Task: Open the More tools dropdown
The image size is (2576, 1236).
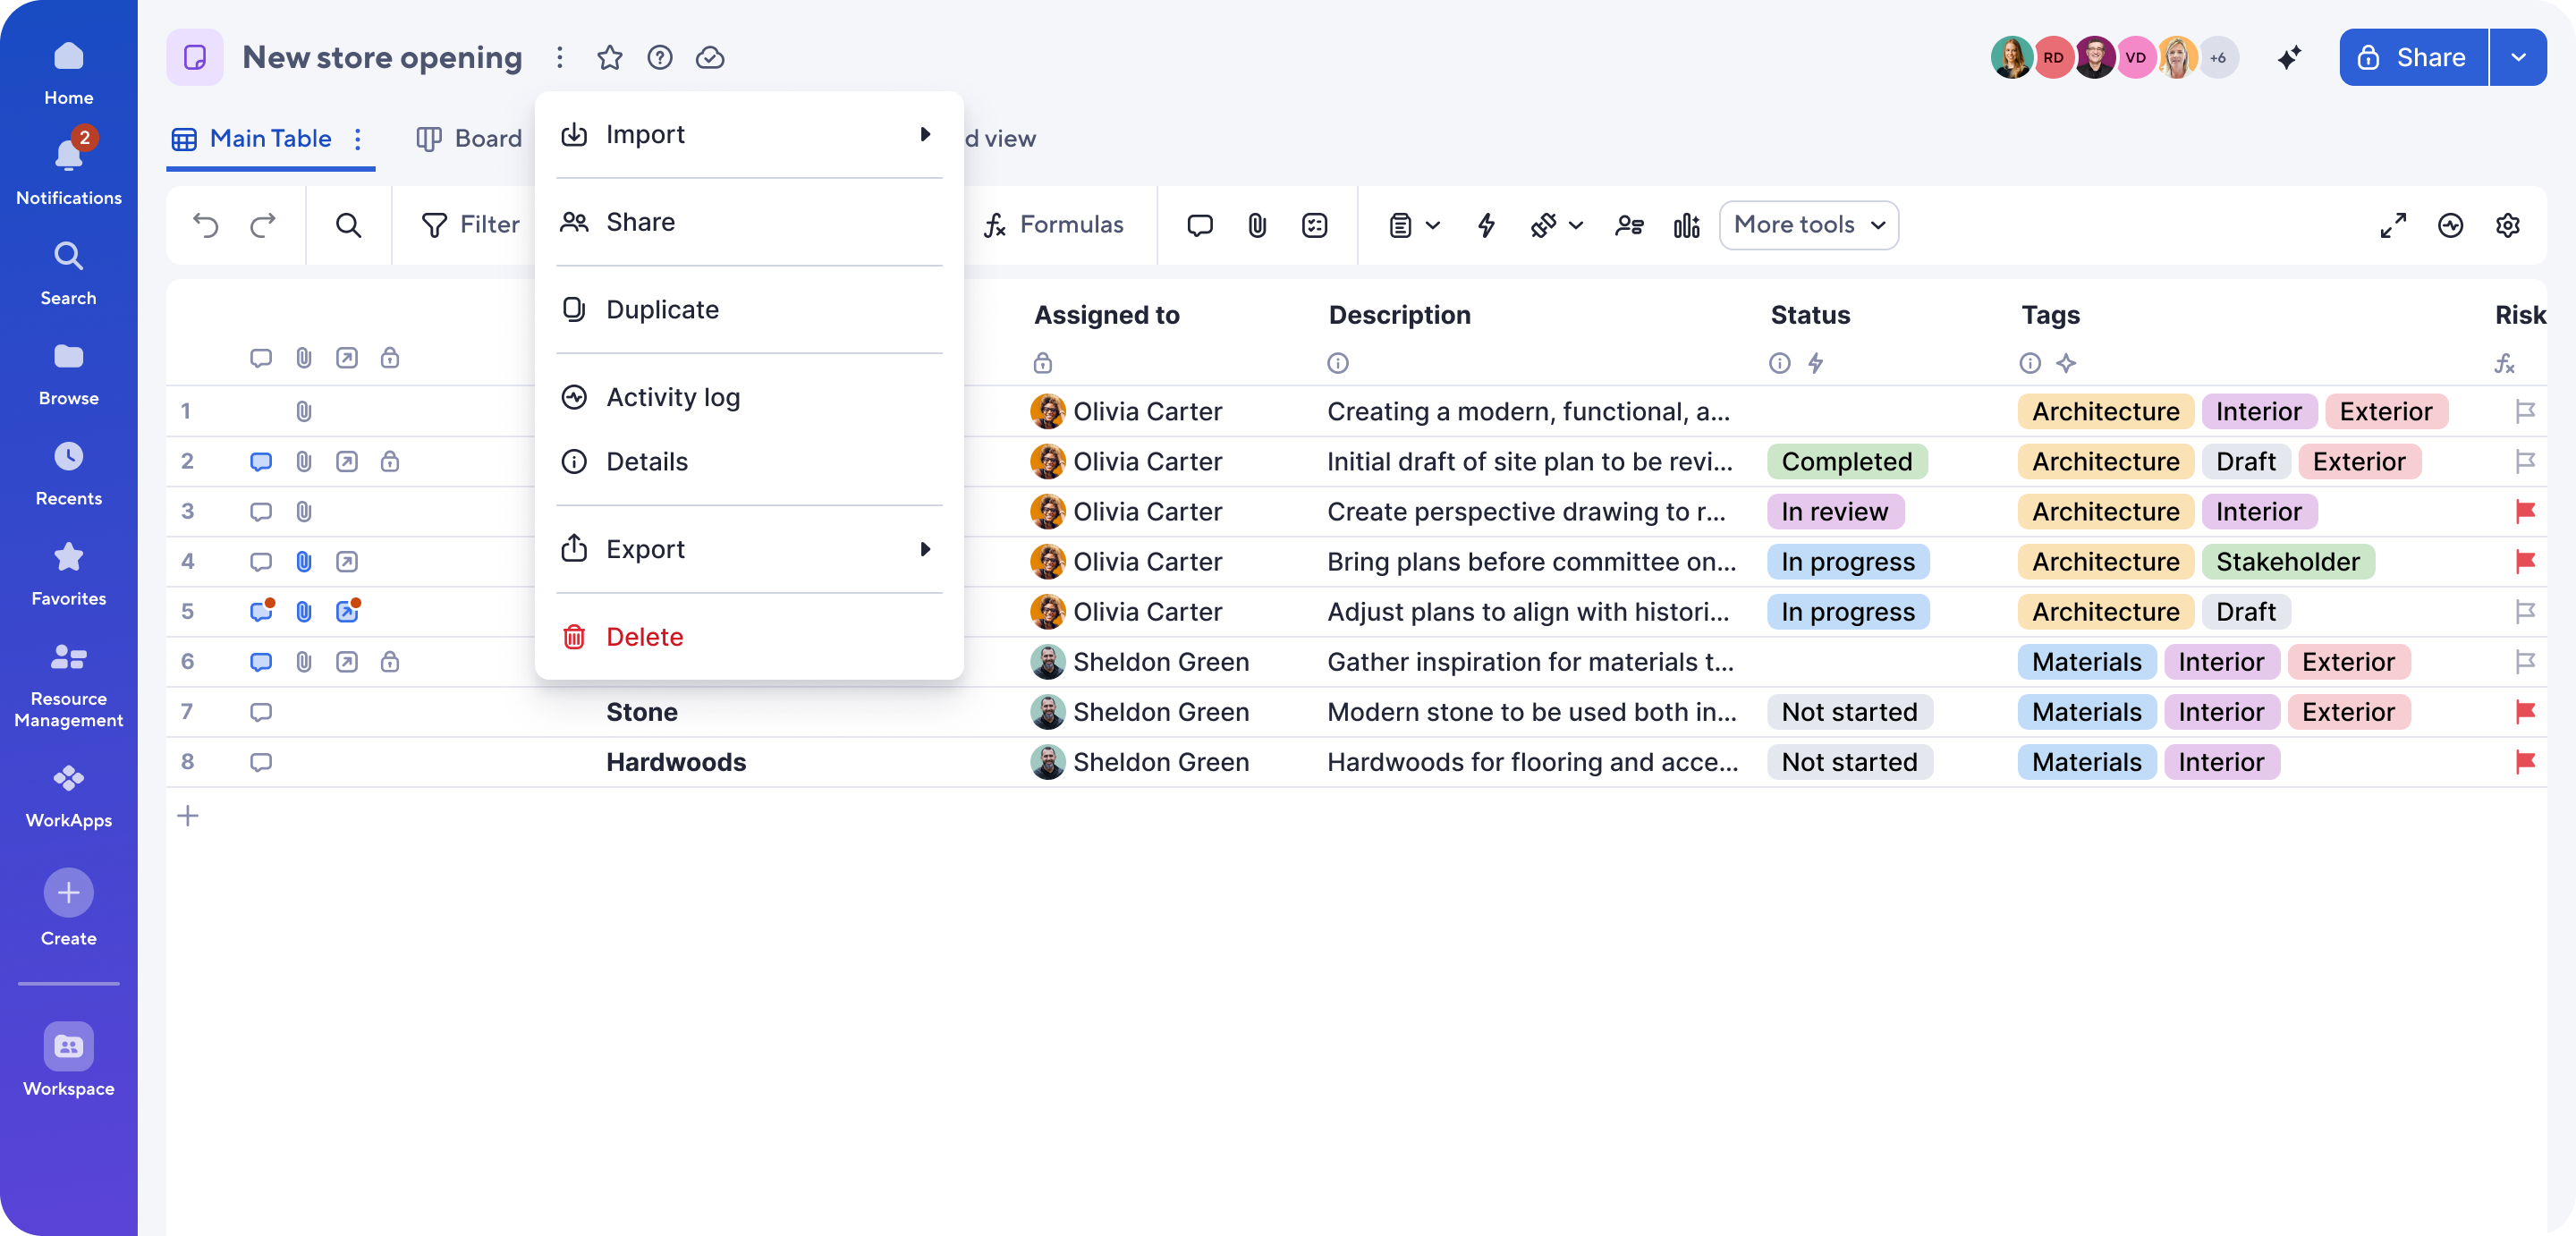Action: [x=1808, y=225]
